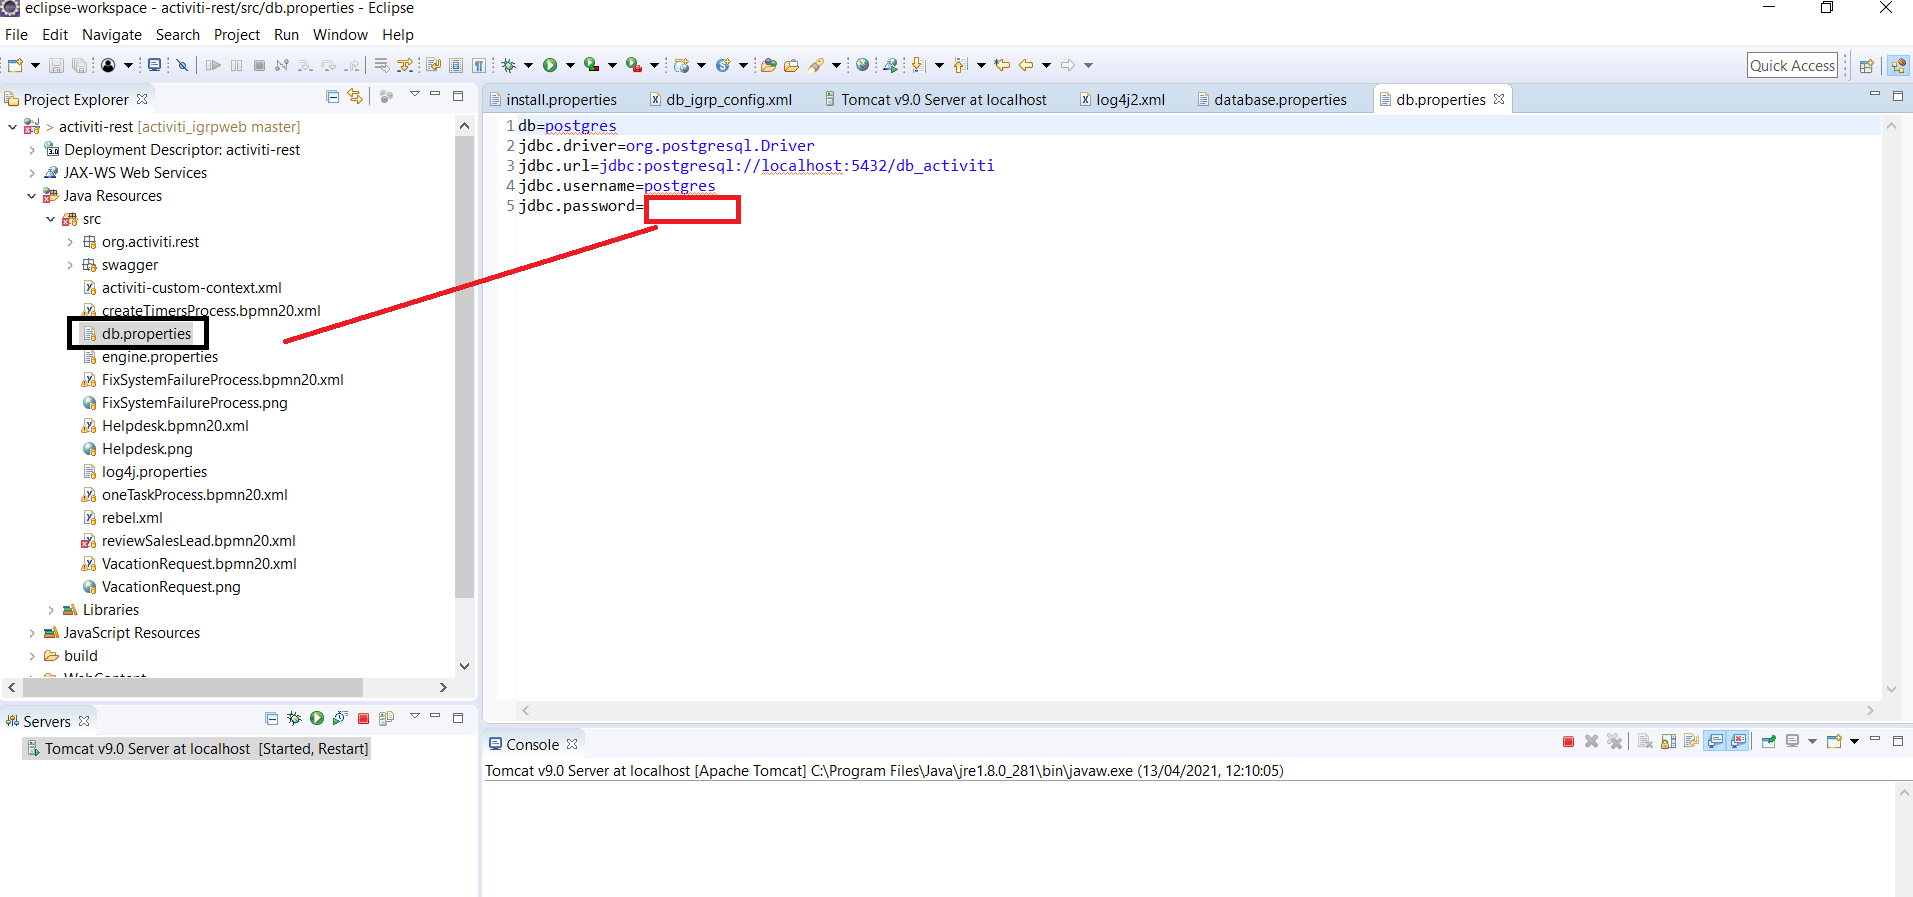
Task: Select the Tomcat v9.0 Server entry in Servers
Action: [x=197, y=749]
